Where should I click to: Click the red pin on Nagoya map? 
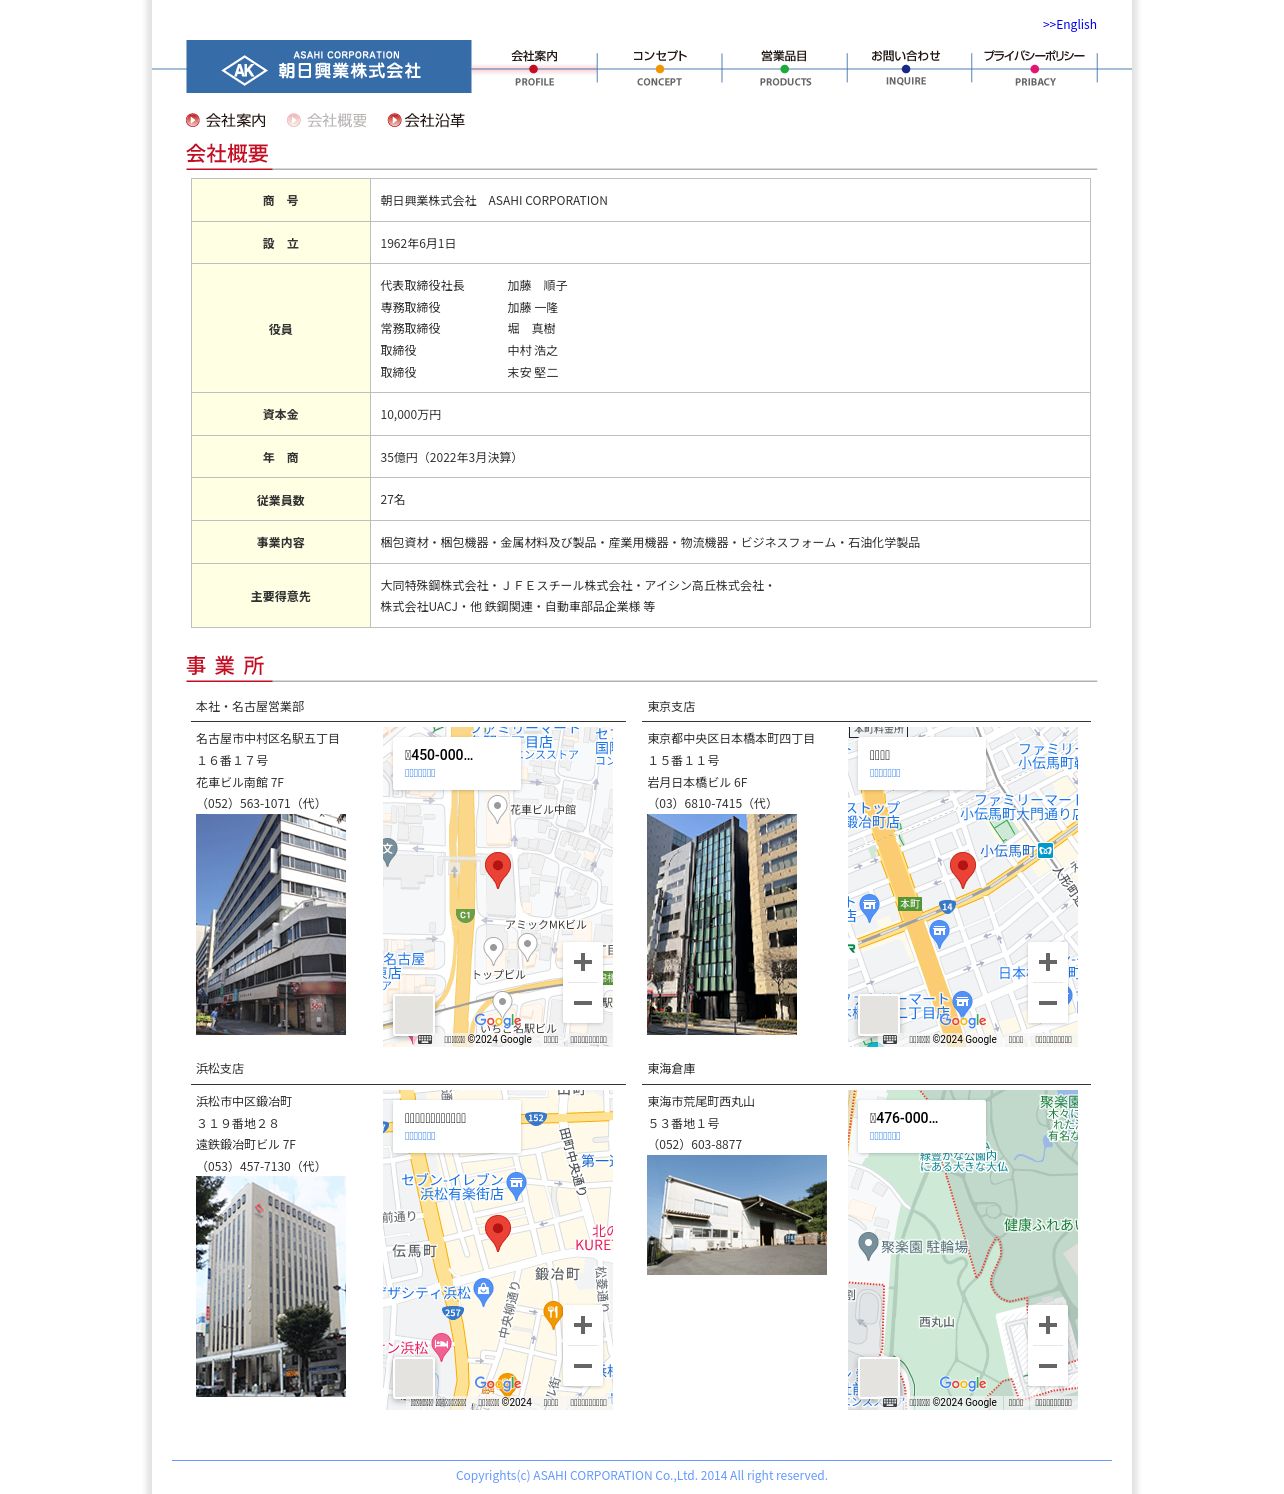498,869
